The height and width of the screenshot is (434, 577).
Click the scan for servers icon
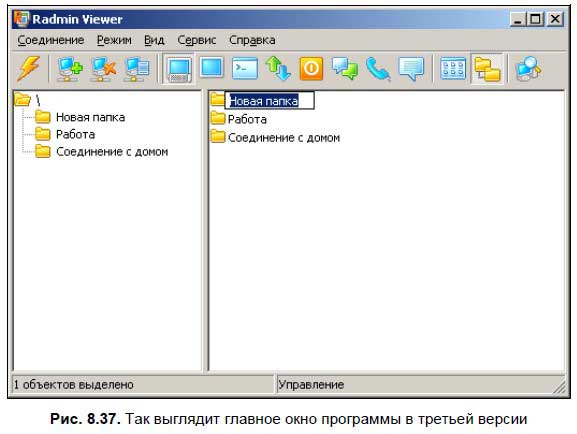pos(528,68)
